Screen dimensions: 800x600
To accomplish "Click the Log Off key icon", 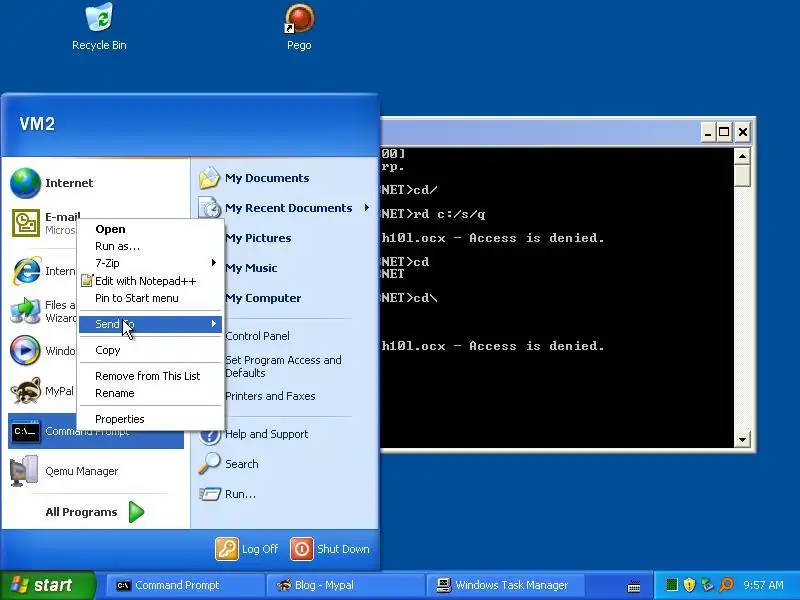I will click(227, 549).
